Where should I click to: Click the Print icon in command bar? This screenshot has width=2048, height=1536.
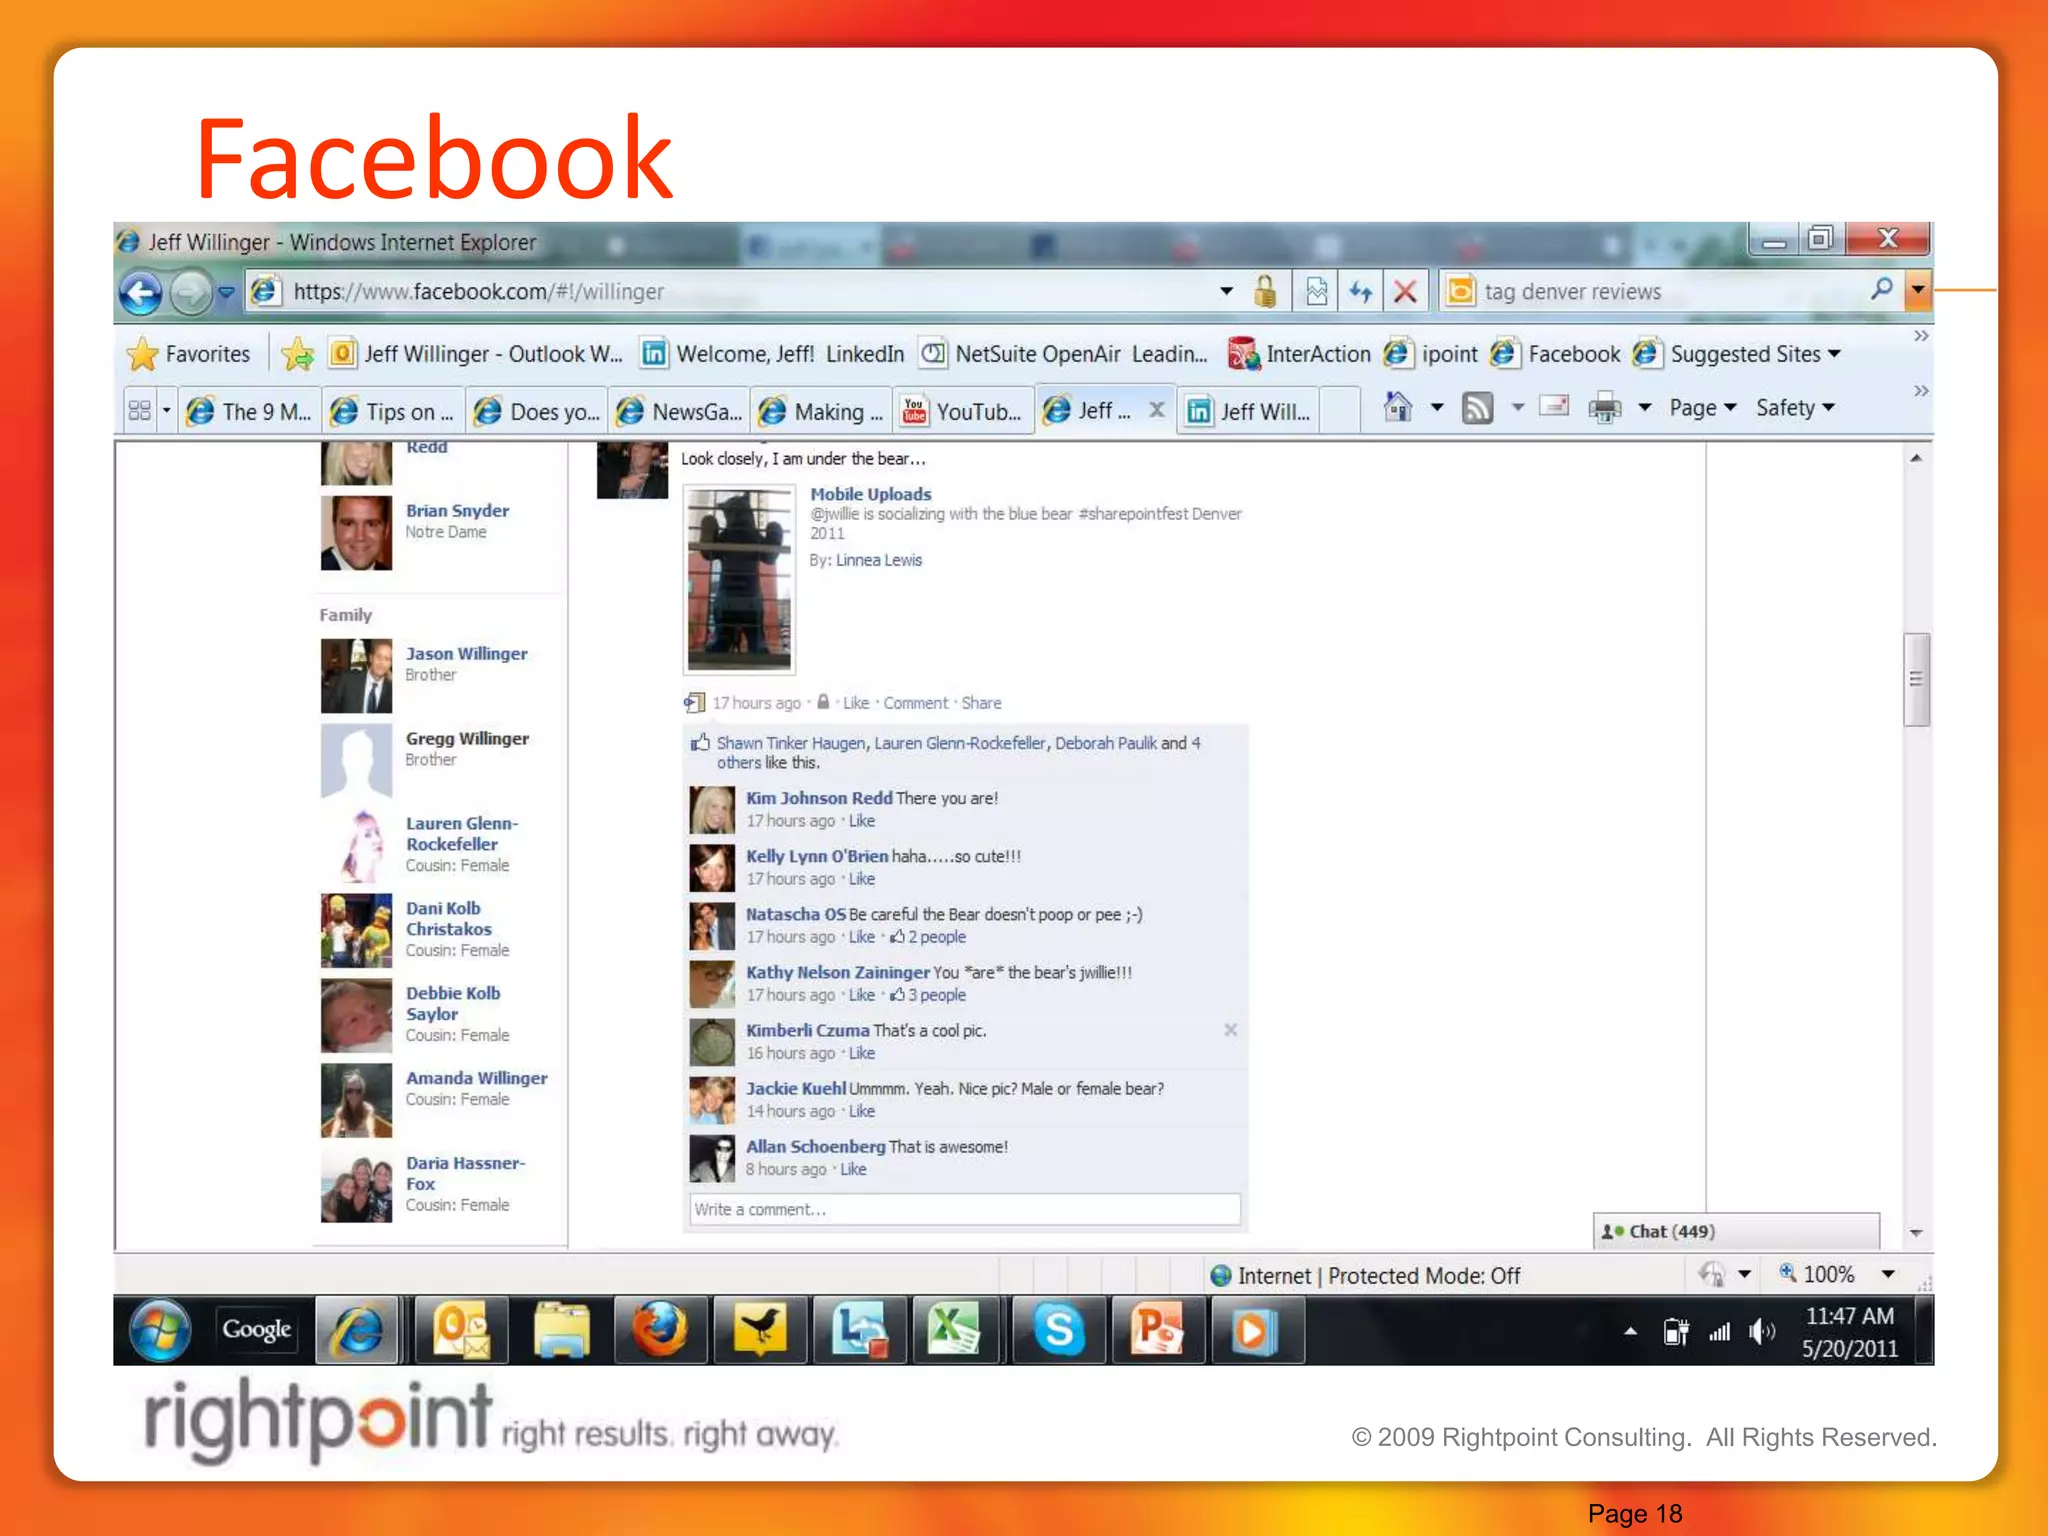(x=1604, y=408)
